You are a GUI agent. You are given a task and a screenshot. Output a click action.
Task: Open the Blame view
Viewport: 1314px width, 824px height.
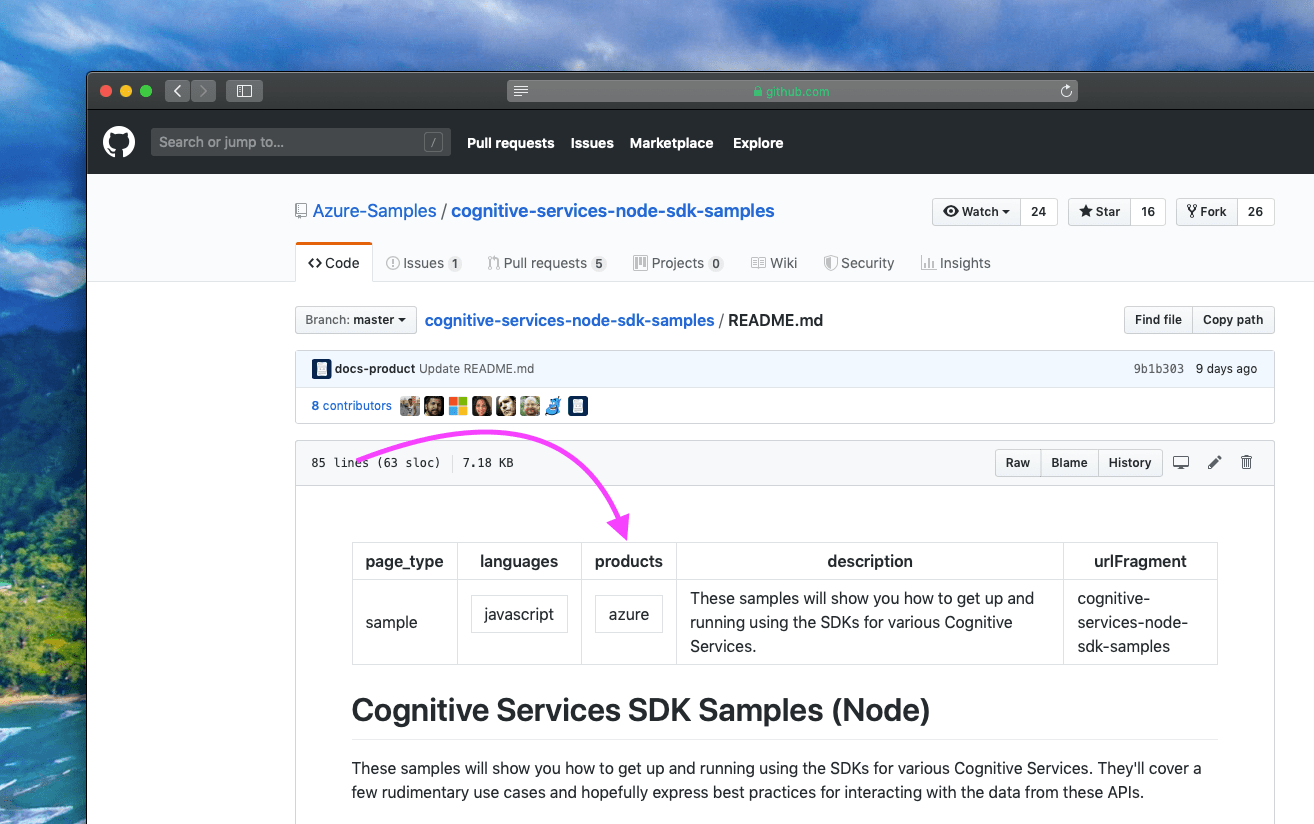click(1069, 462)
